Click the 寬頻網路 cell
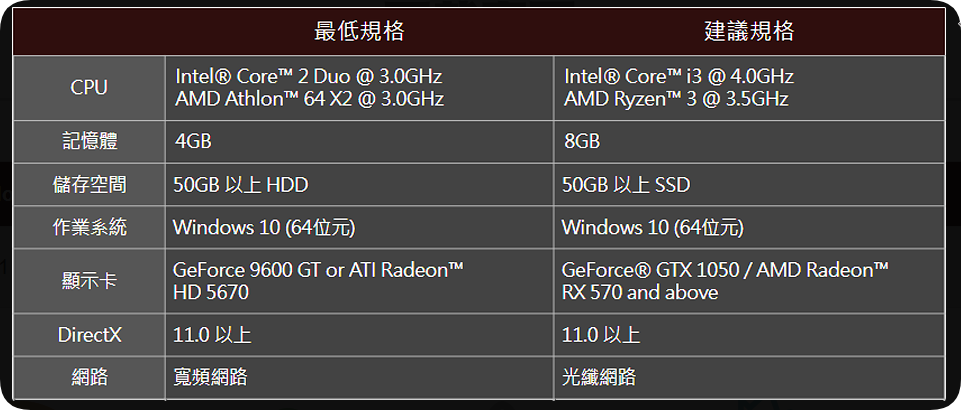961x410 pixels. point(211,377)
